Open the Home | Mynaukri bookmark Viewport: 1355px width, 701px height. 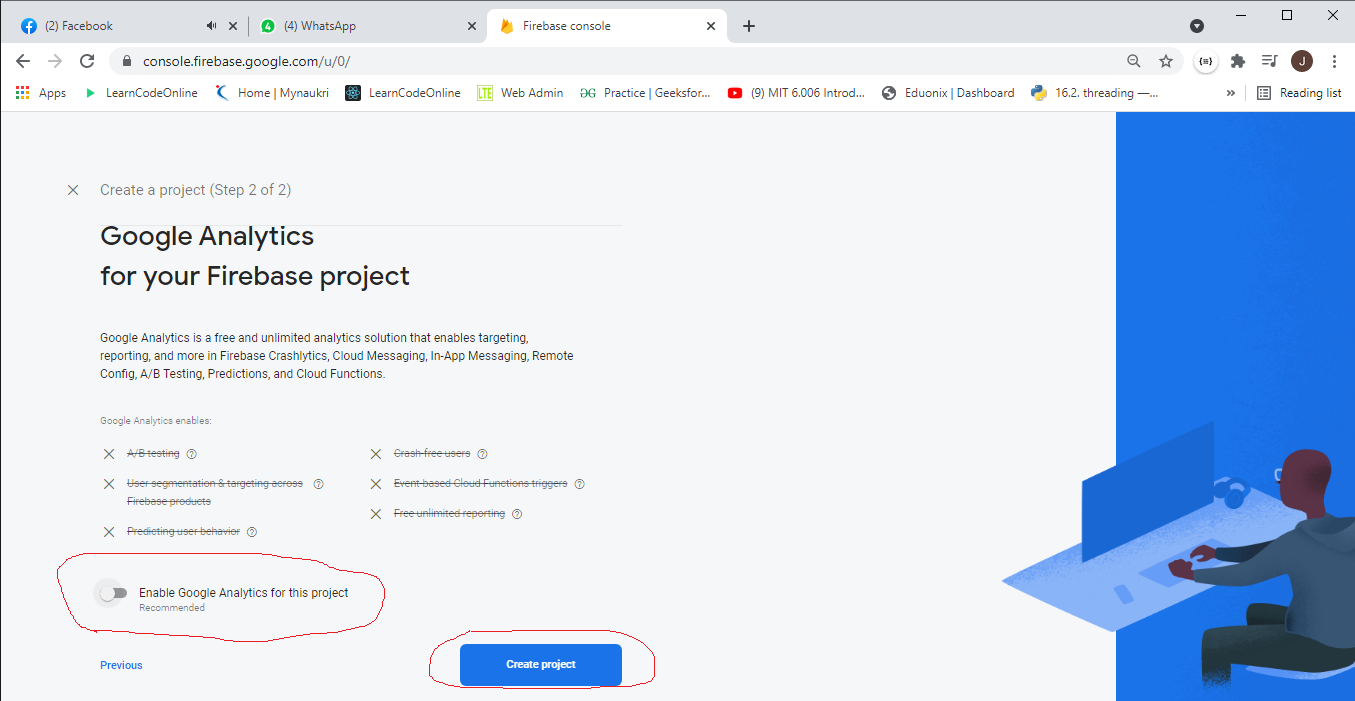[272, 93]
